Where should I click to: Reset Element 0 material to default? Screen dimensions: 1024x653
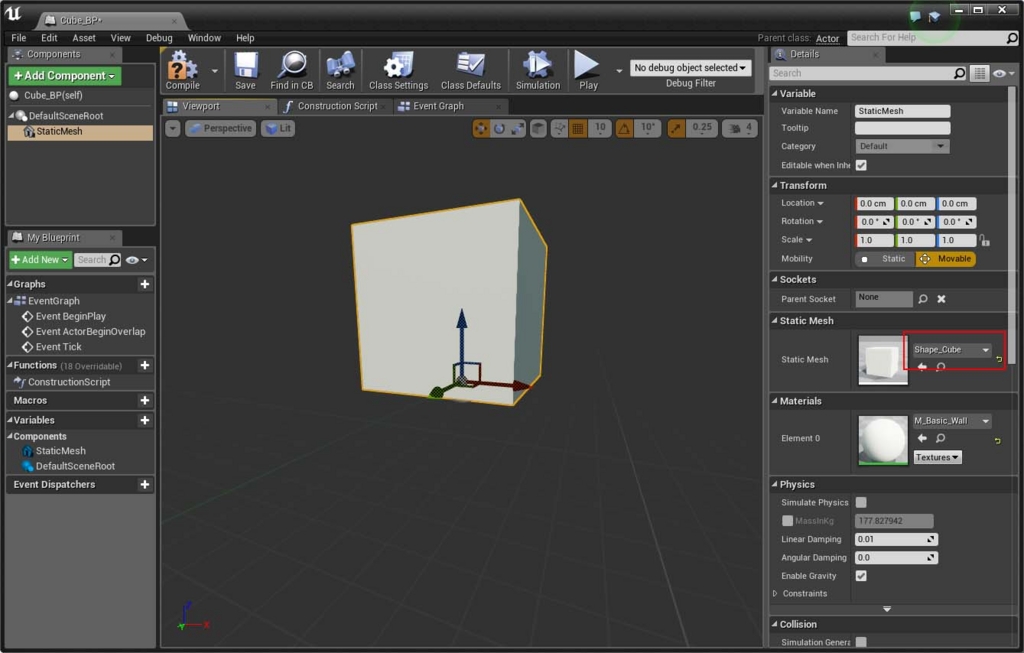tap(997, 441)
